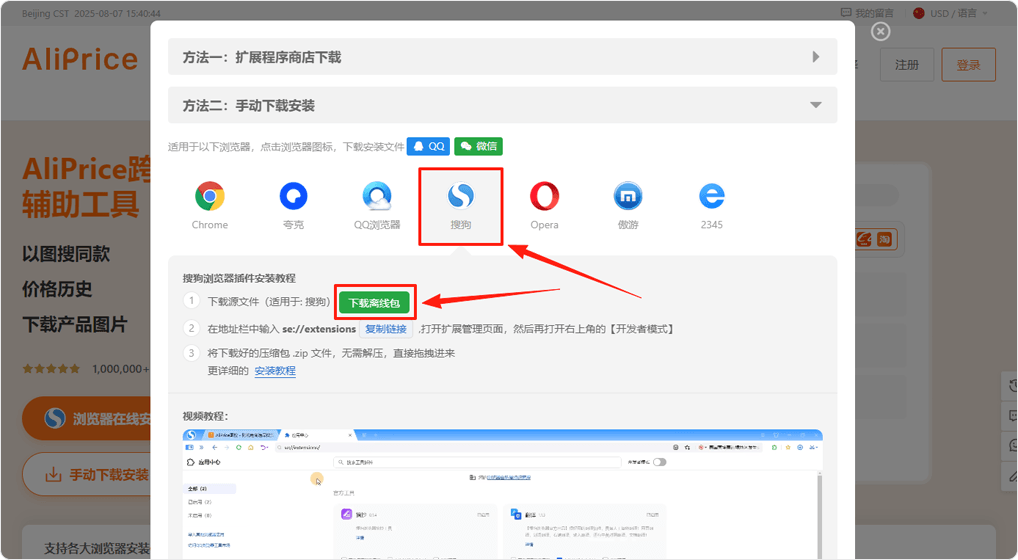Click the green 下载离线包 button
Viewport: 1018px width, 560px height.
pos(373,302)
